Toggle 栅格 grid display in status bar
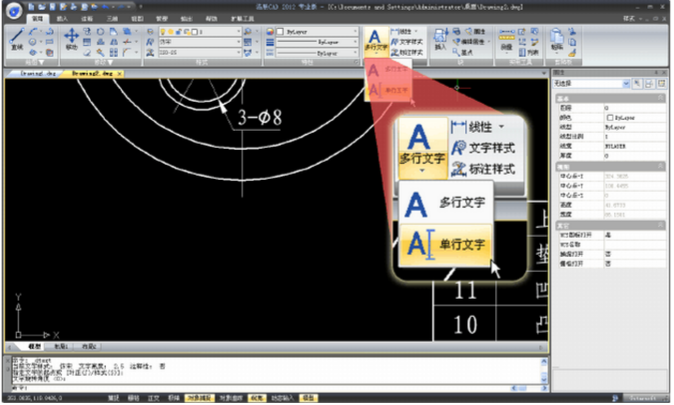The height and width of the screenshot is (405, 674). pyautogui.click(x=134, y=398)
